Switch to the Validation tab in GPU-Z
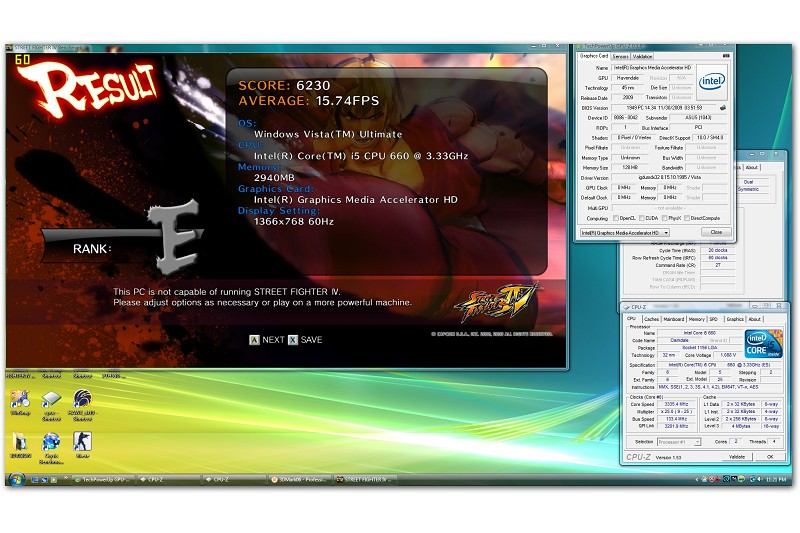This screenshot has width=800, height=533. coord(642,57)
